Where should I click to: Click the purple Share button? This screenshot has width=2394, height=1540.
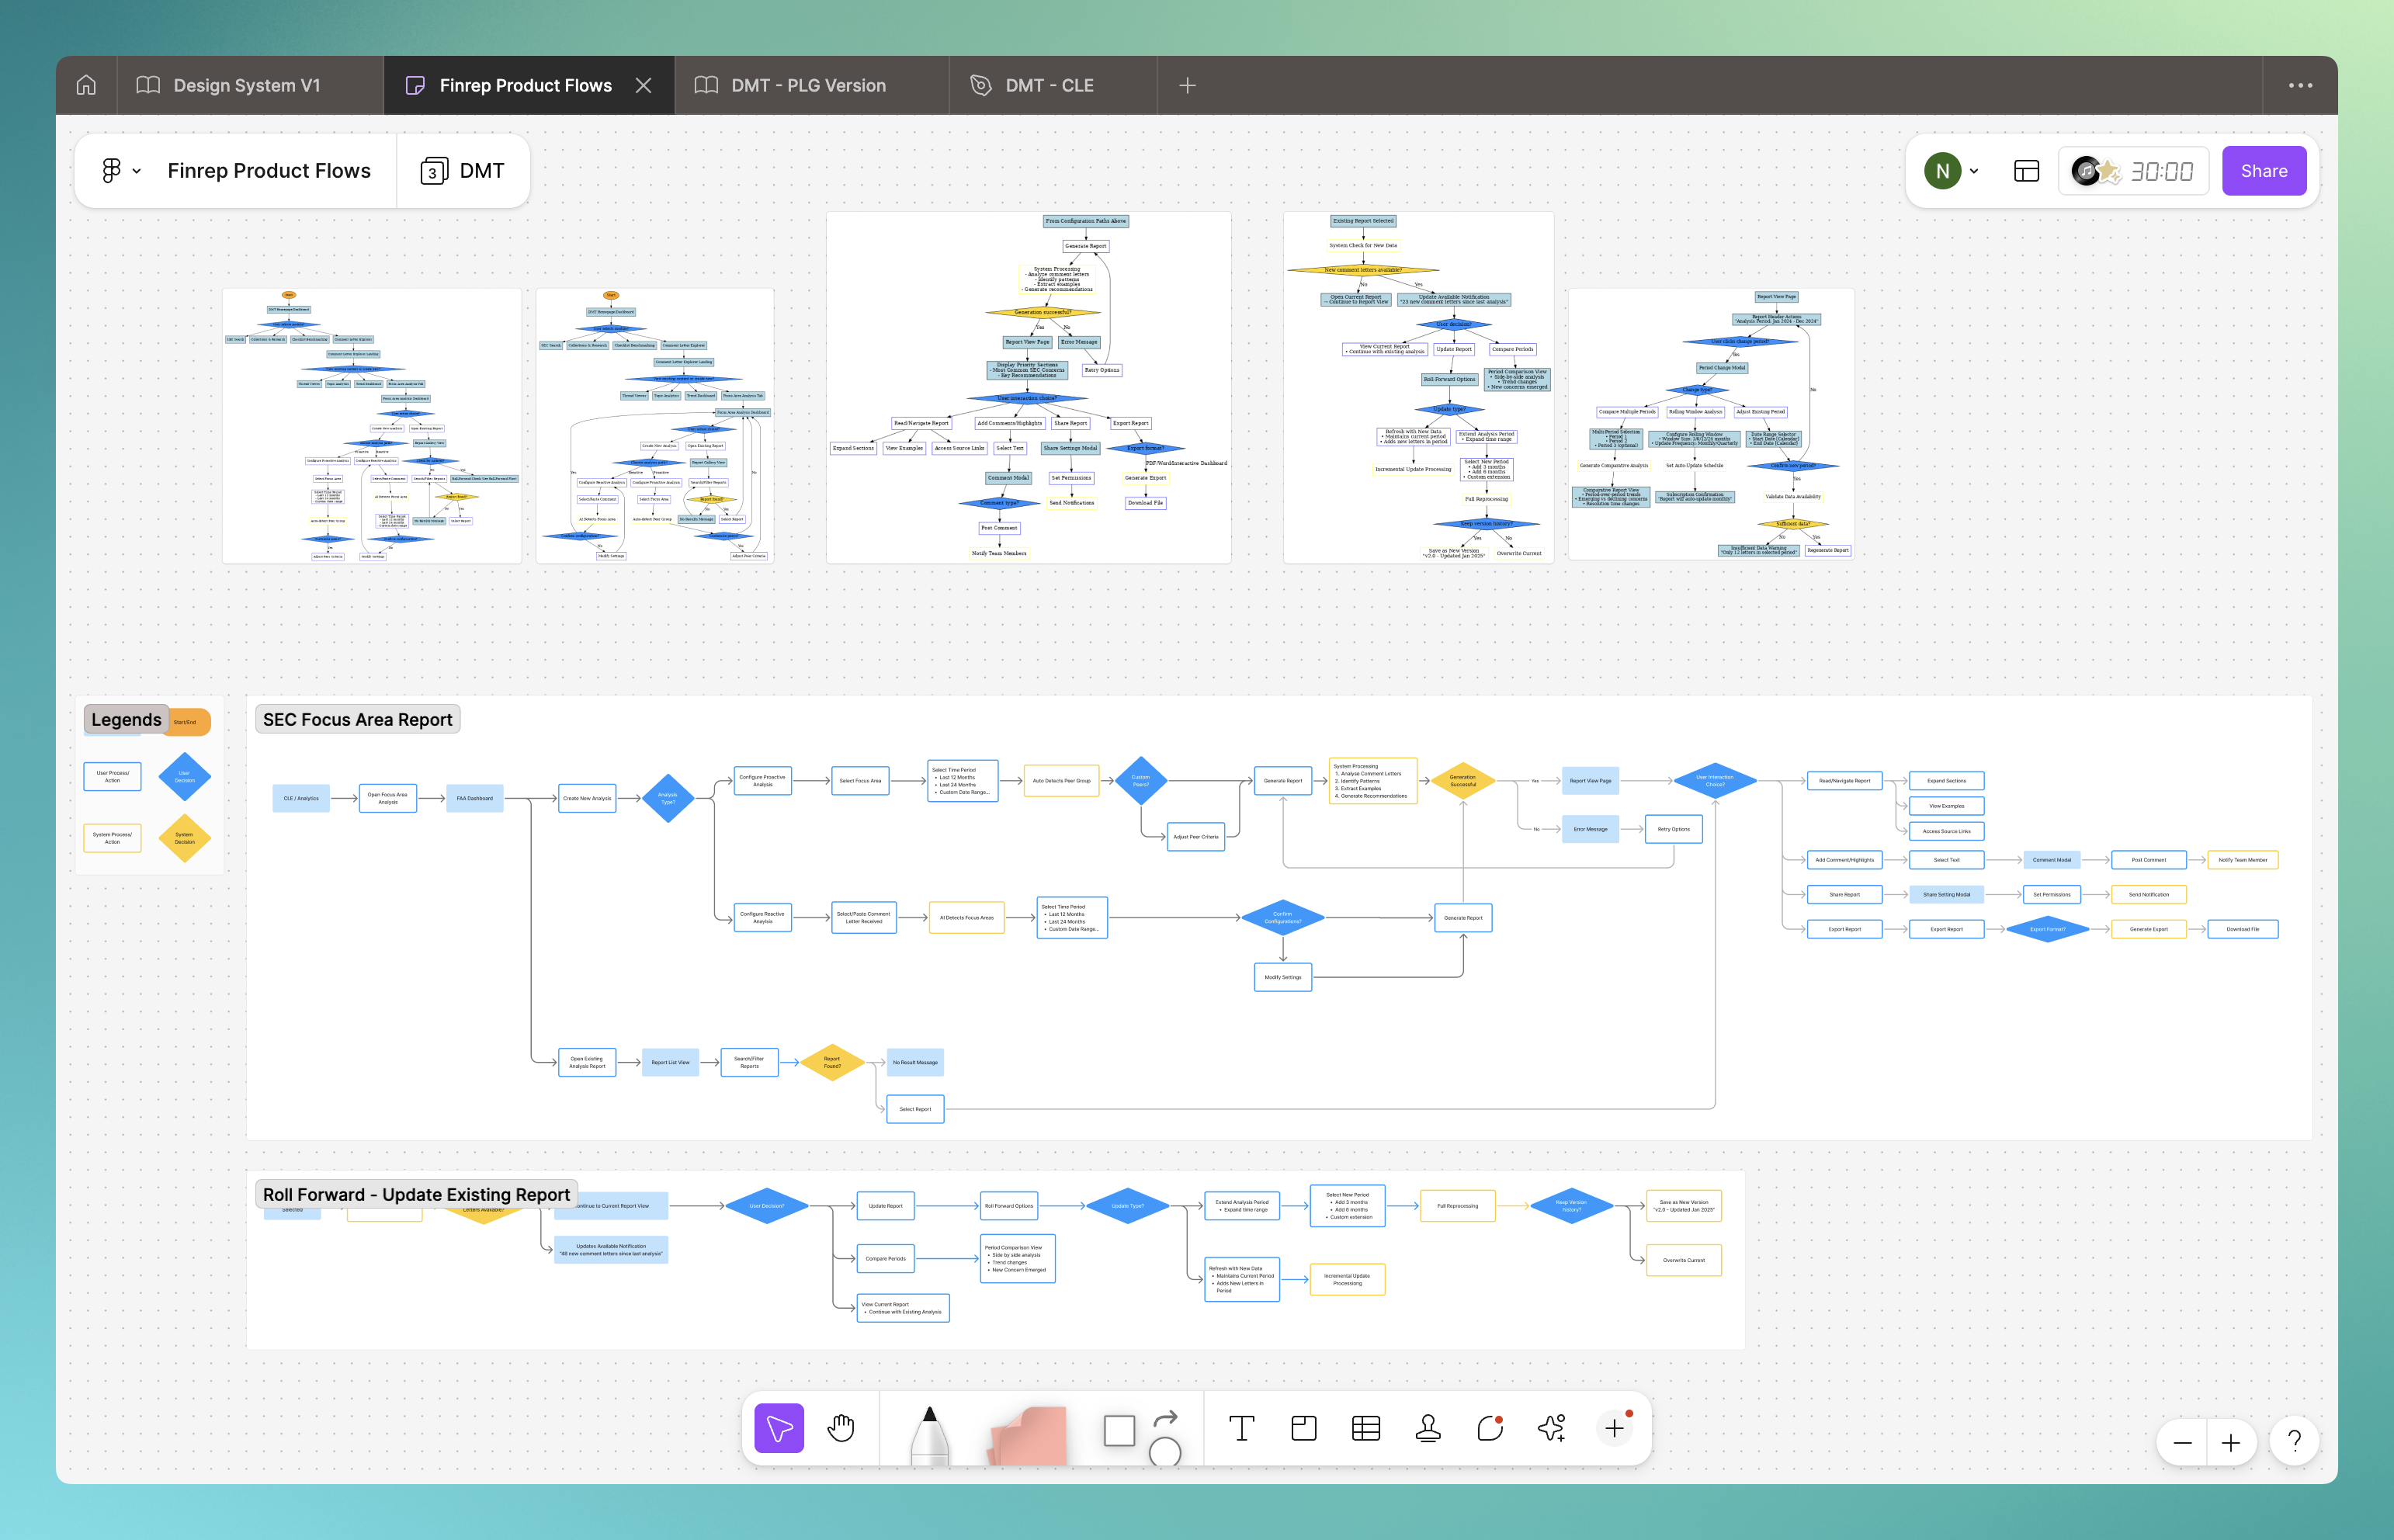(2263, 171)
